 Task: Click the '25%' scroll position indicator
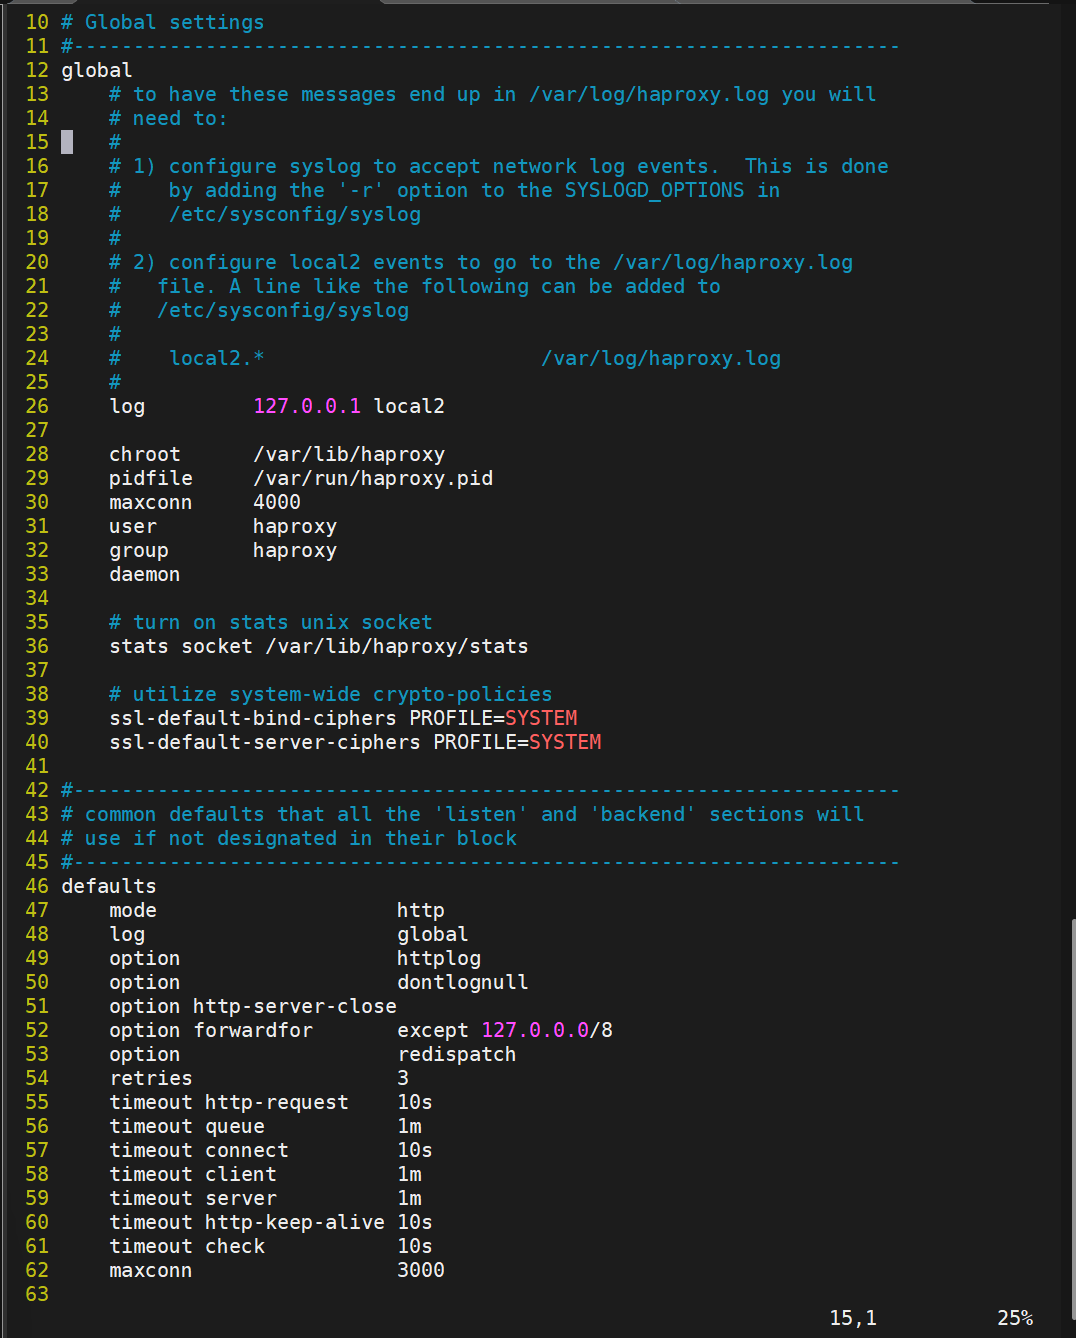(1015, 1318)
